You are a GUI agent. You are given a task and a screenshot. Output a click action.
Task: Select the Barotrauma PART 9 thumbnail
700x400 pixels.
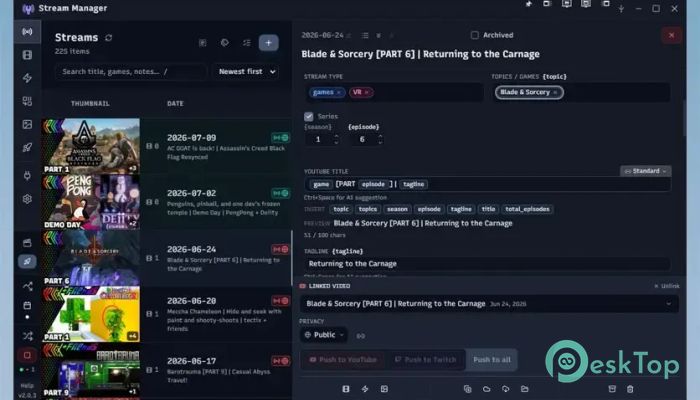91,370
